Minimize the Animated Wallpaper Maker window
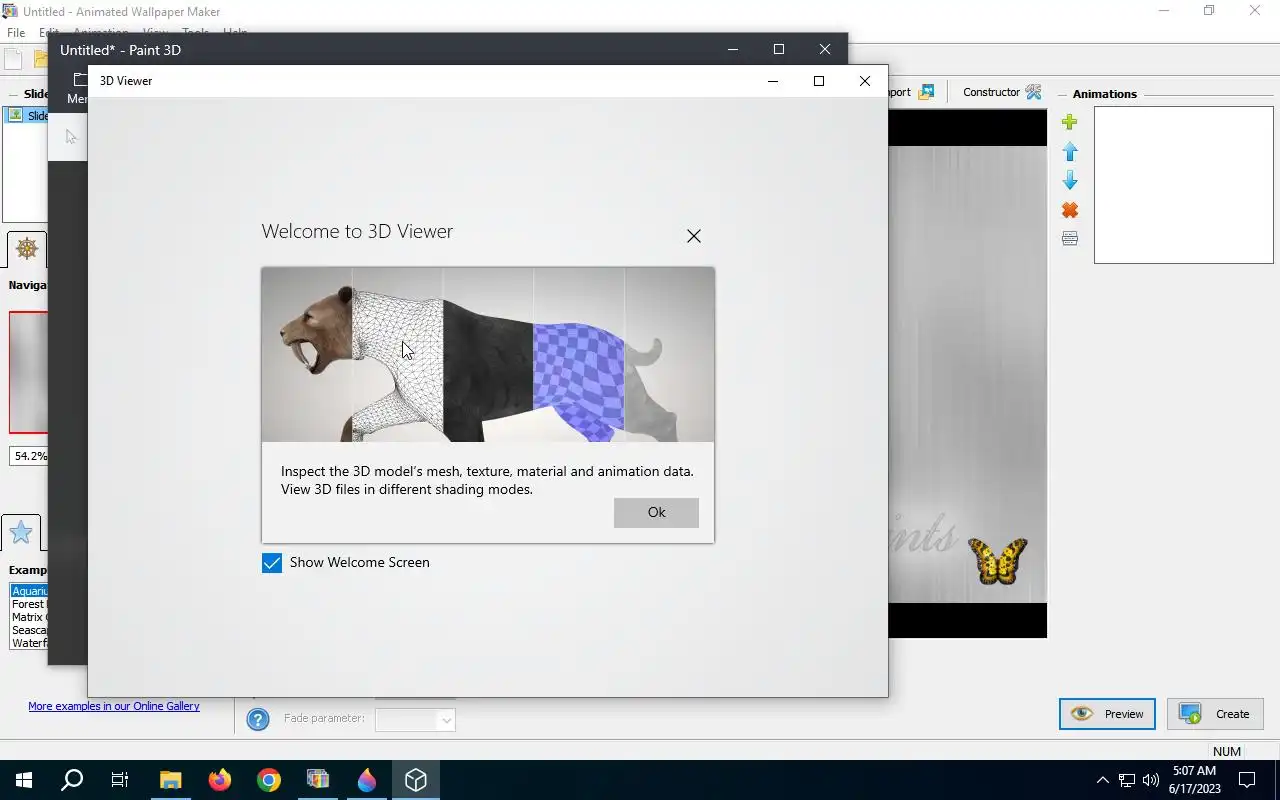 (1163, 11)
